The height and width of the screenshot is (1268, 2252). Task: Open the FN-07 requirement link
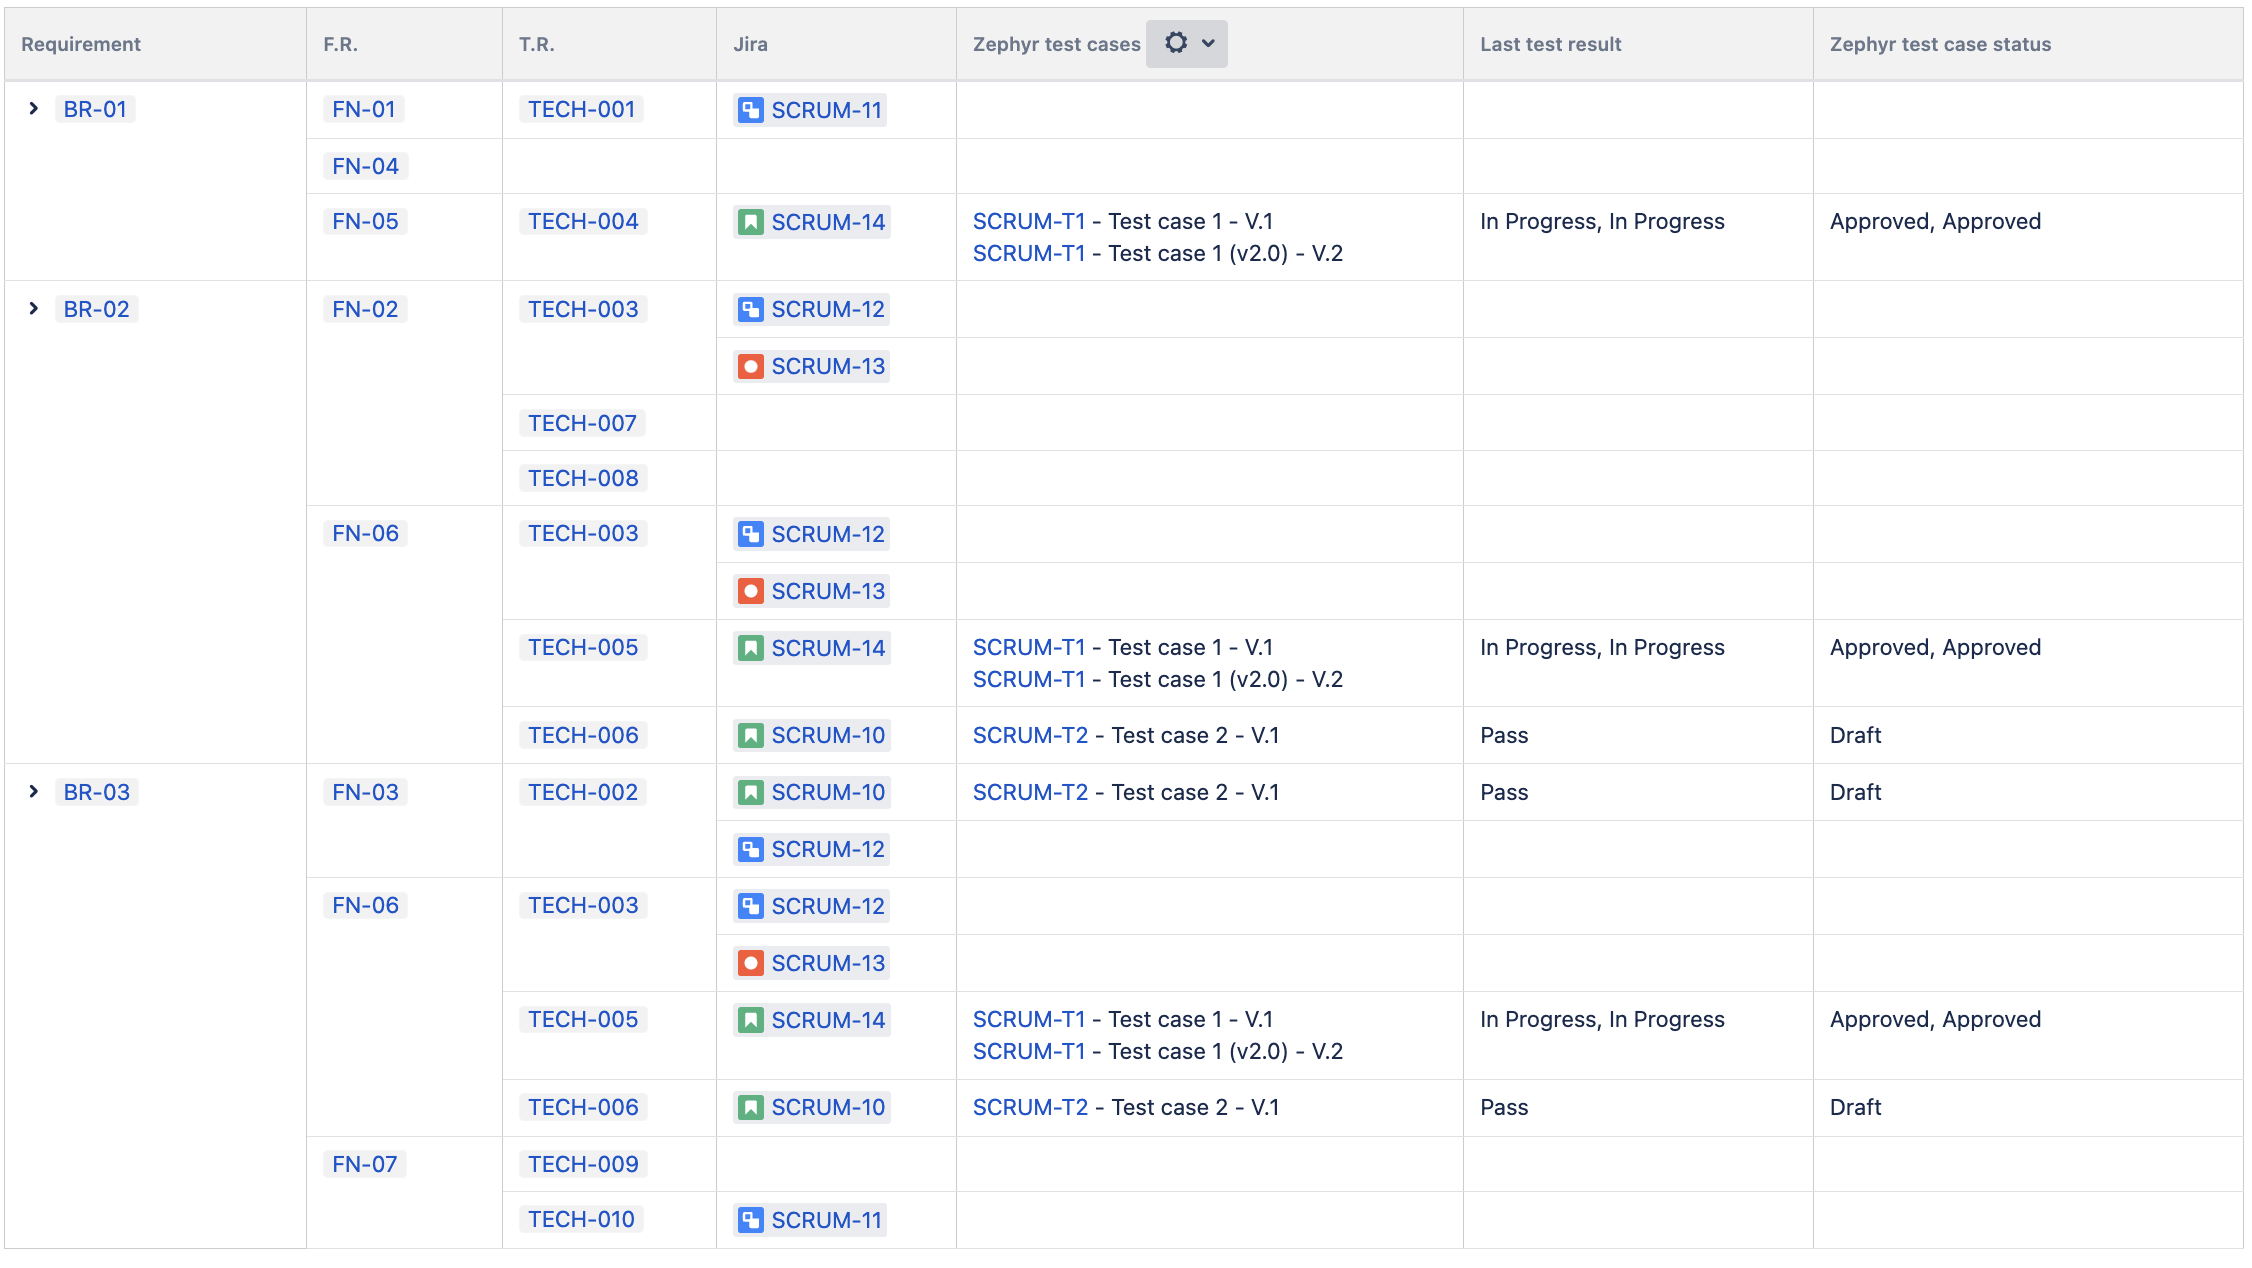(x=364, y=1164)
